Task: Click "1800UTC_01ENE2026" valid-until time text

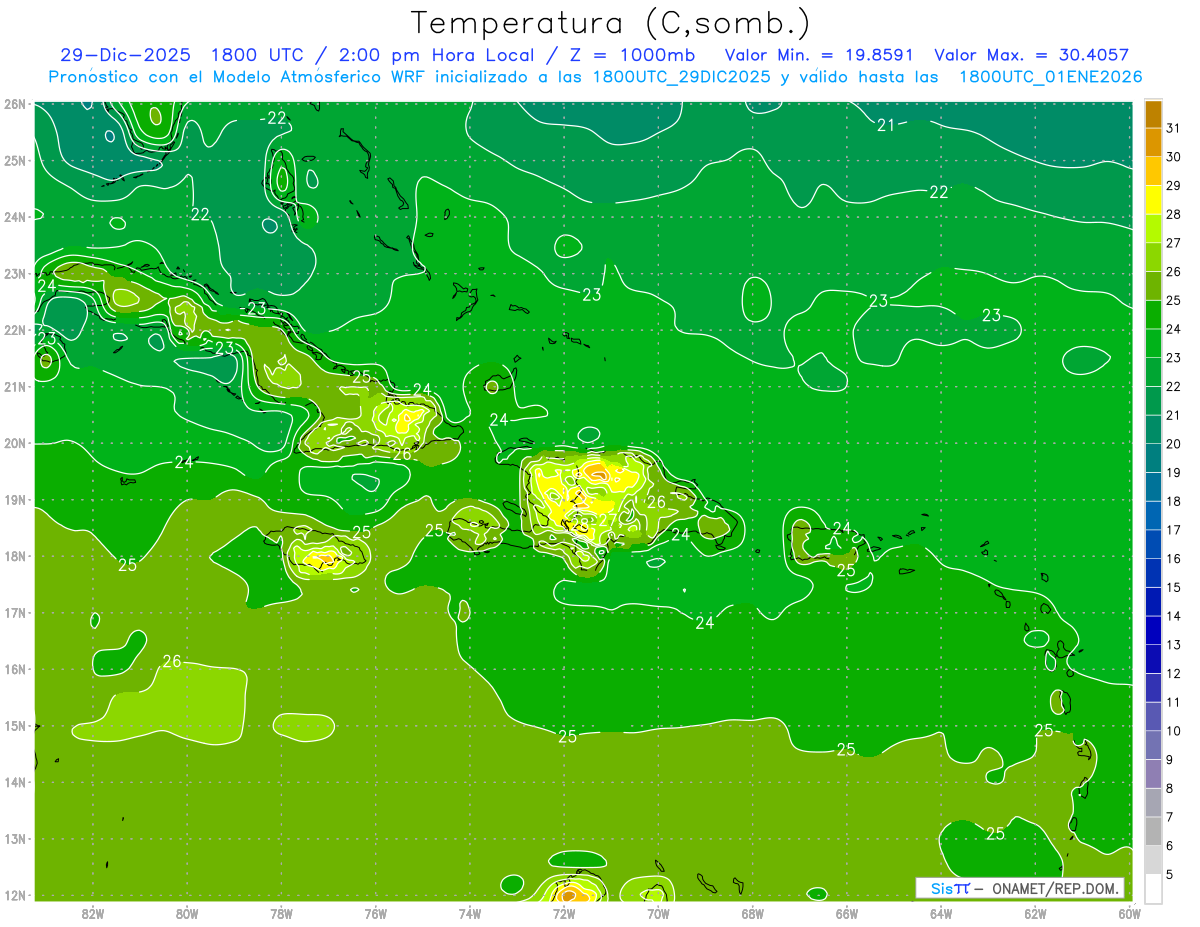Action: [1050, 76]
